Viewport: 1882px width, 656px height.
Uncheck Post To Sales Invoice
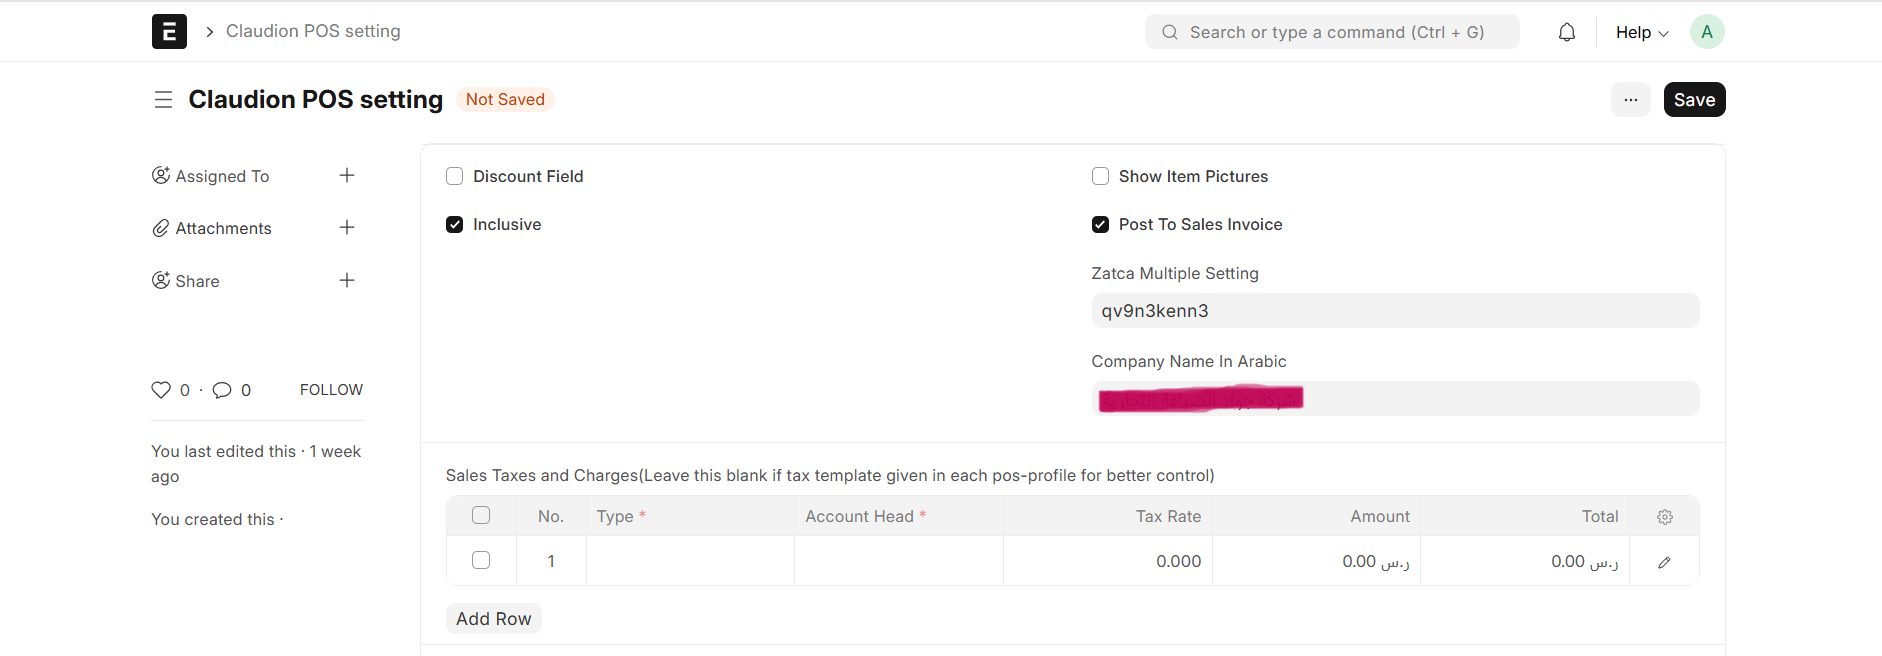coord(1101,225)
